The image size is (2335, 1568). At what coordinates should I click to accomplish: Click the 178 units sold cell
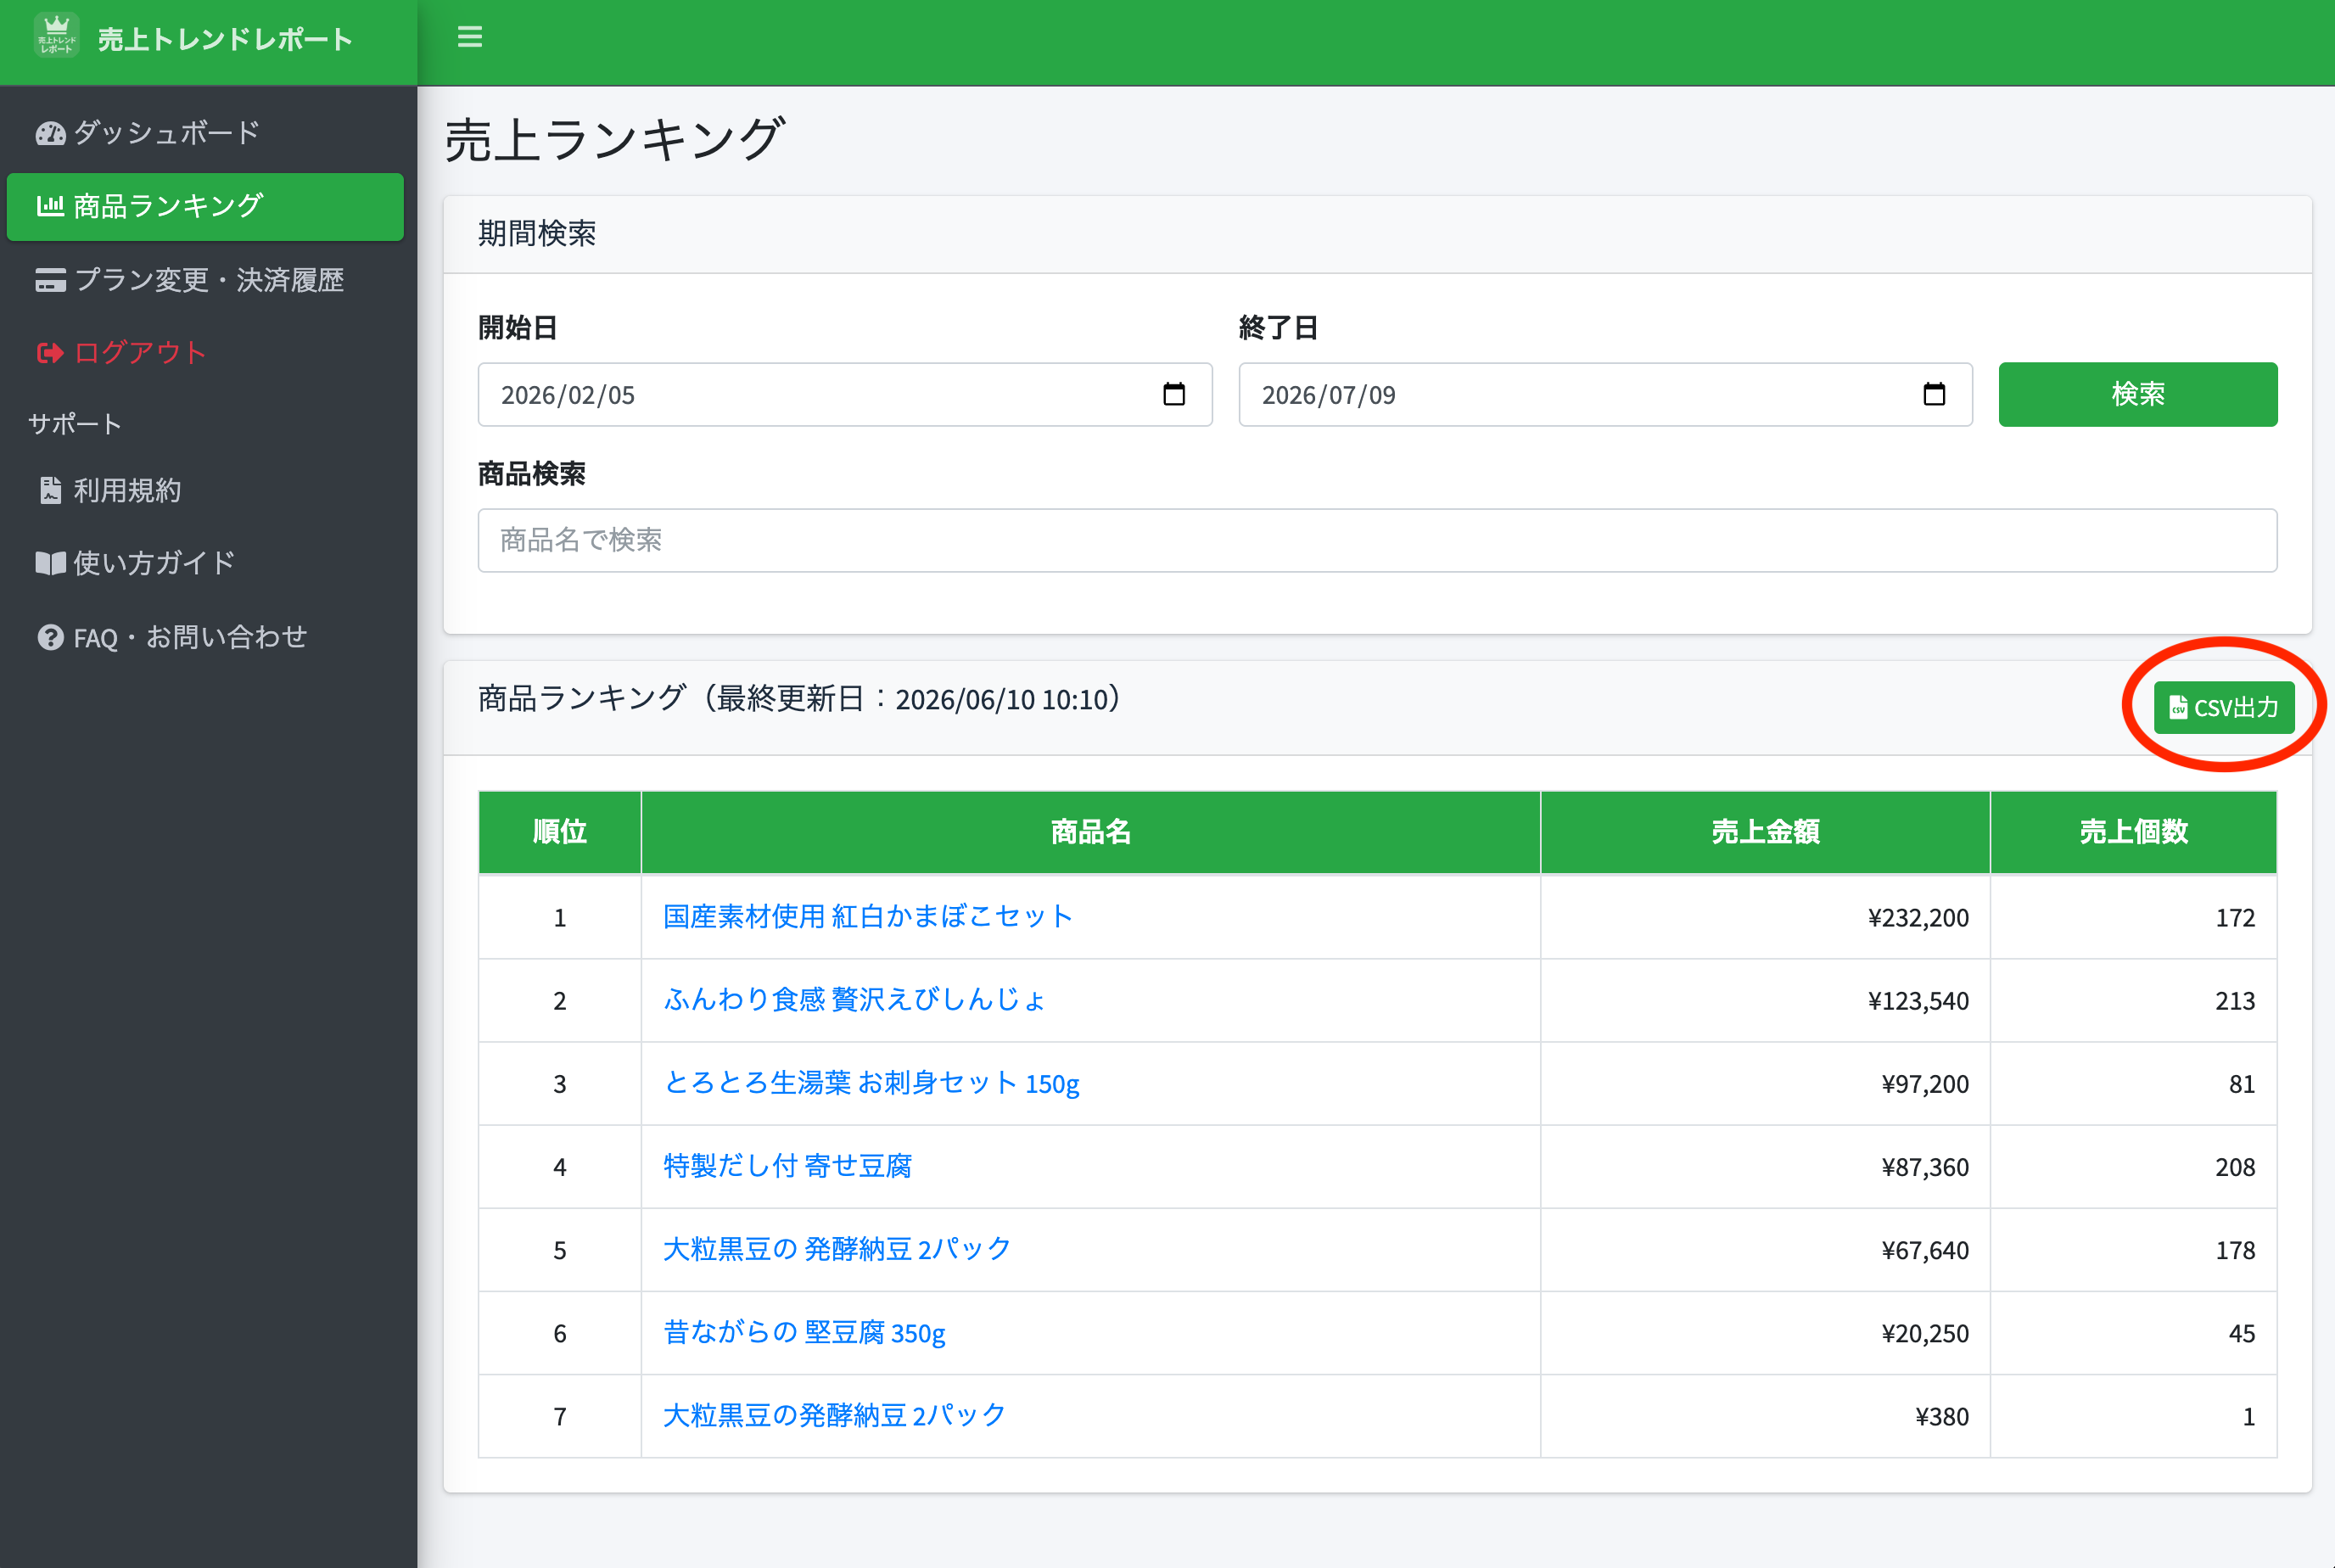(x=2133, y=1250)
